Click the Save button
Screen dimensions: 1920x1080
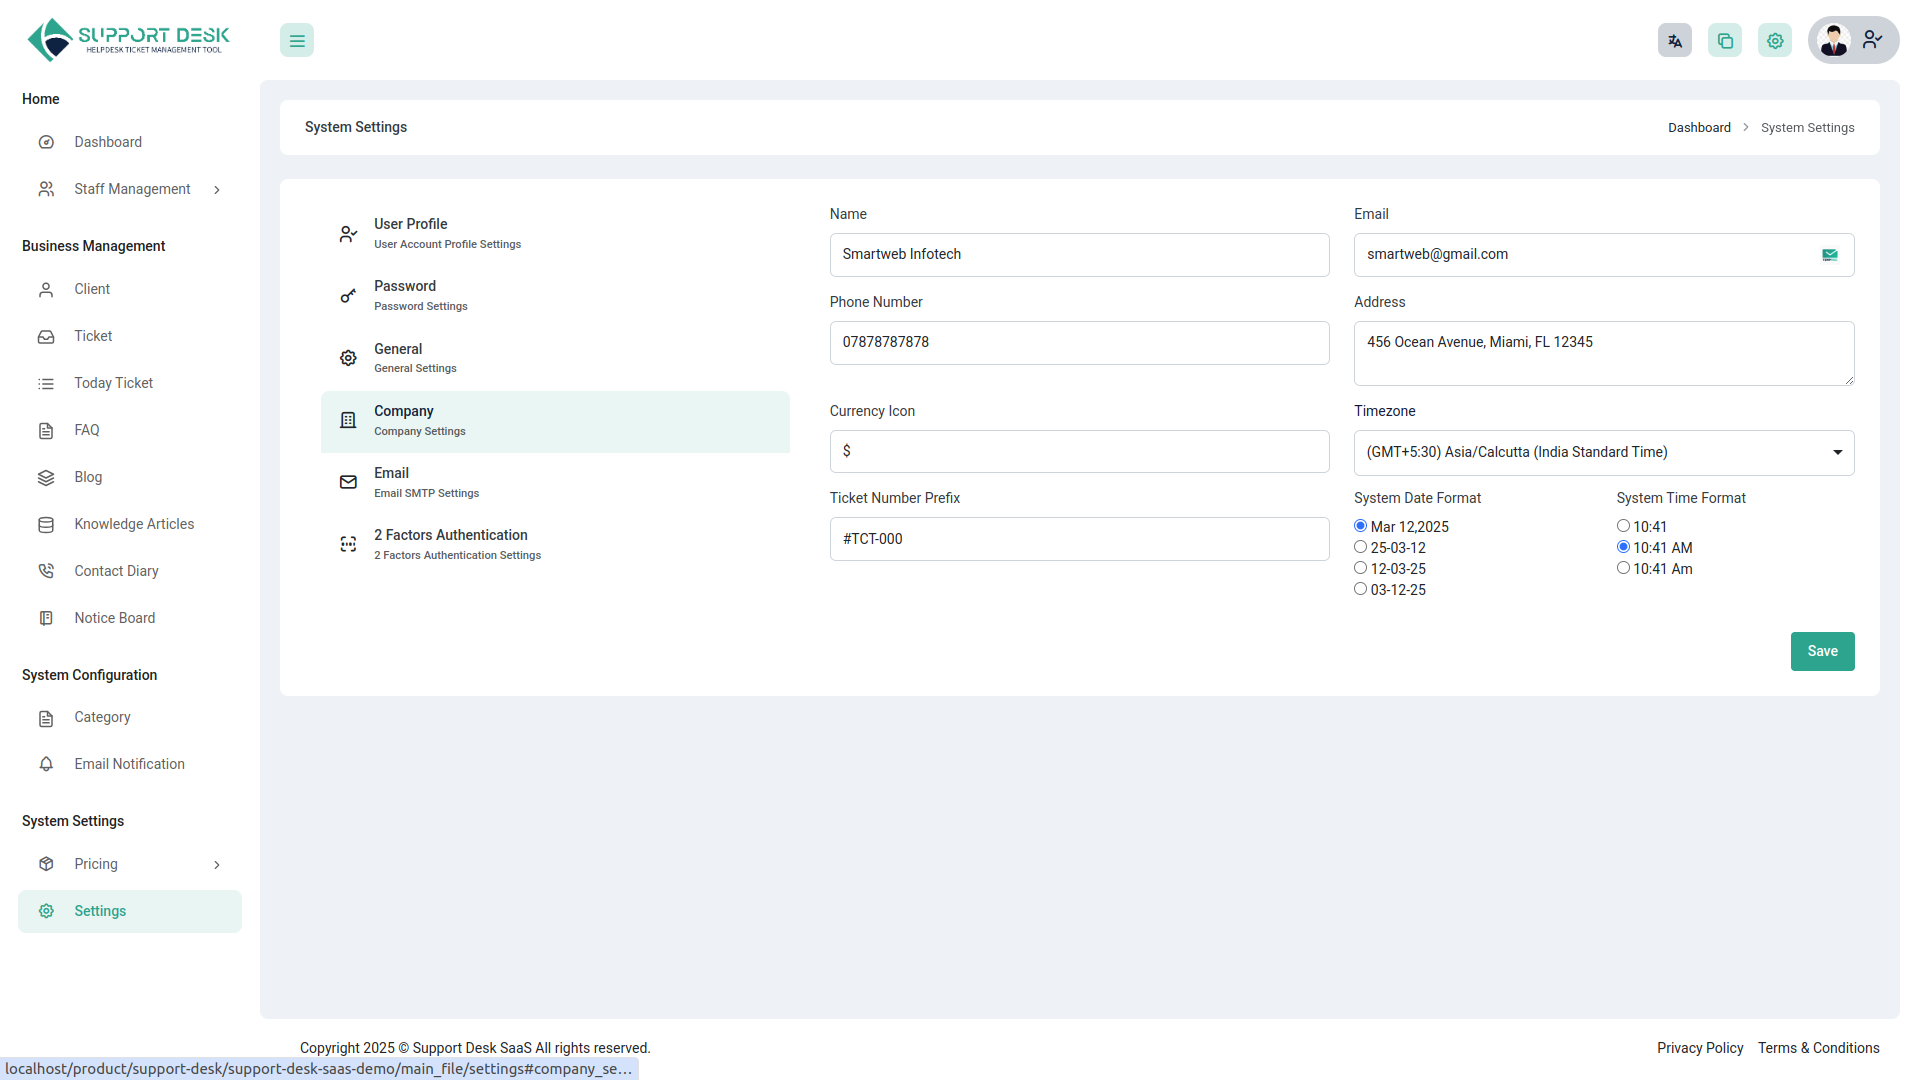coord(1822,651)
